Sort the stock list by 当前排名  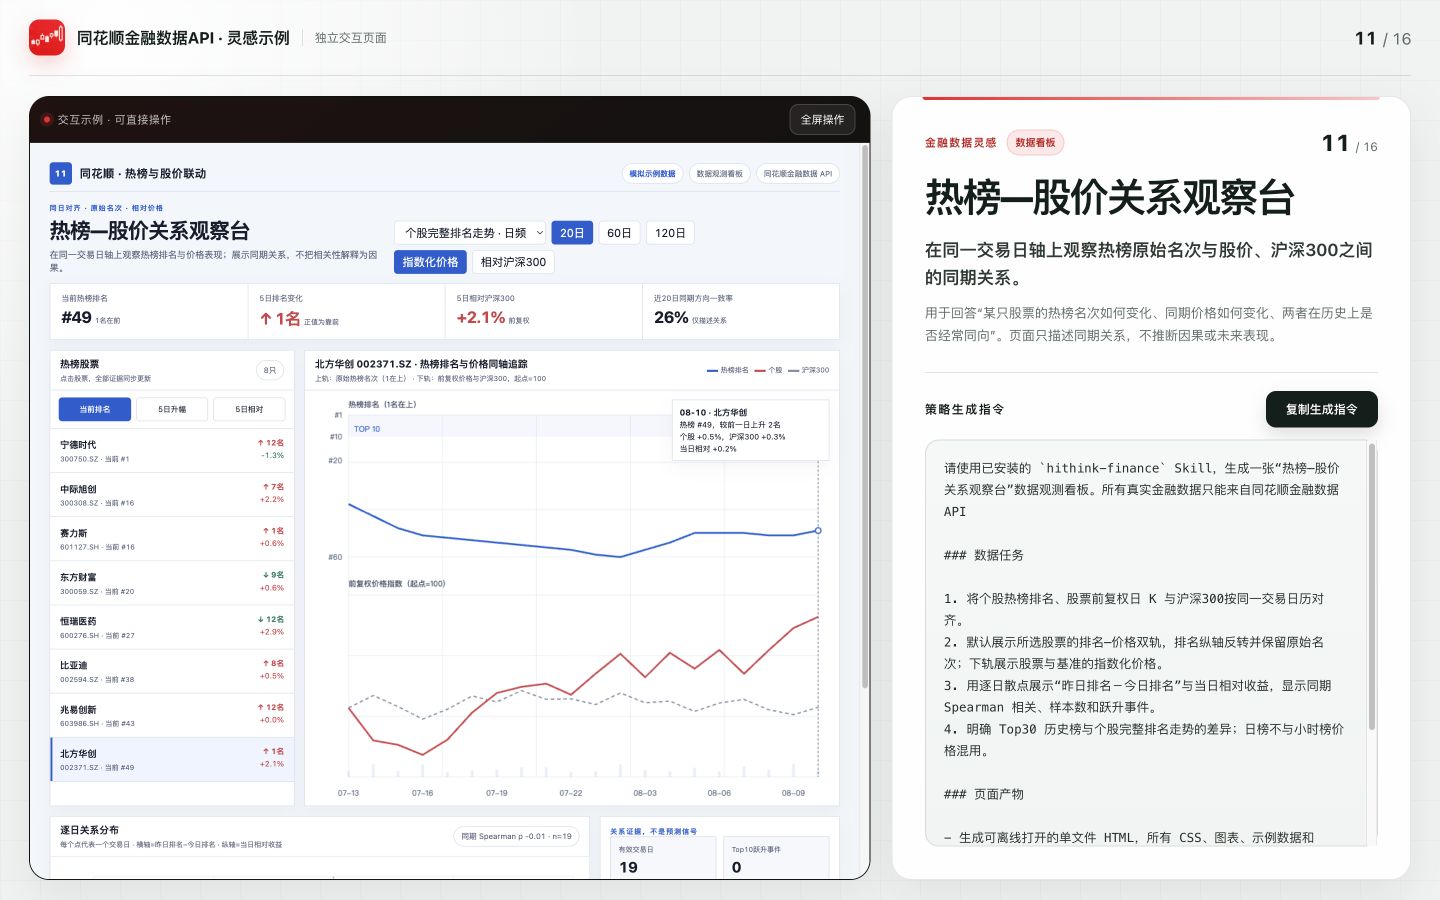(x=95, y=409)
